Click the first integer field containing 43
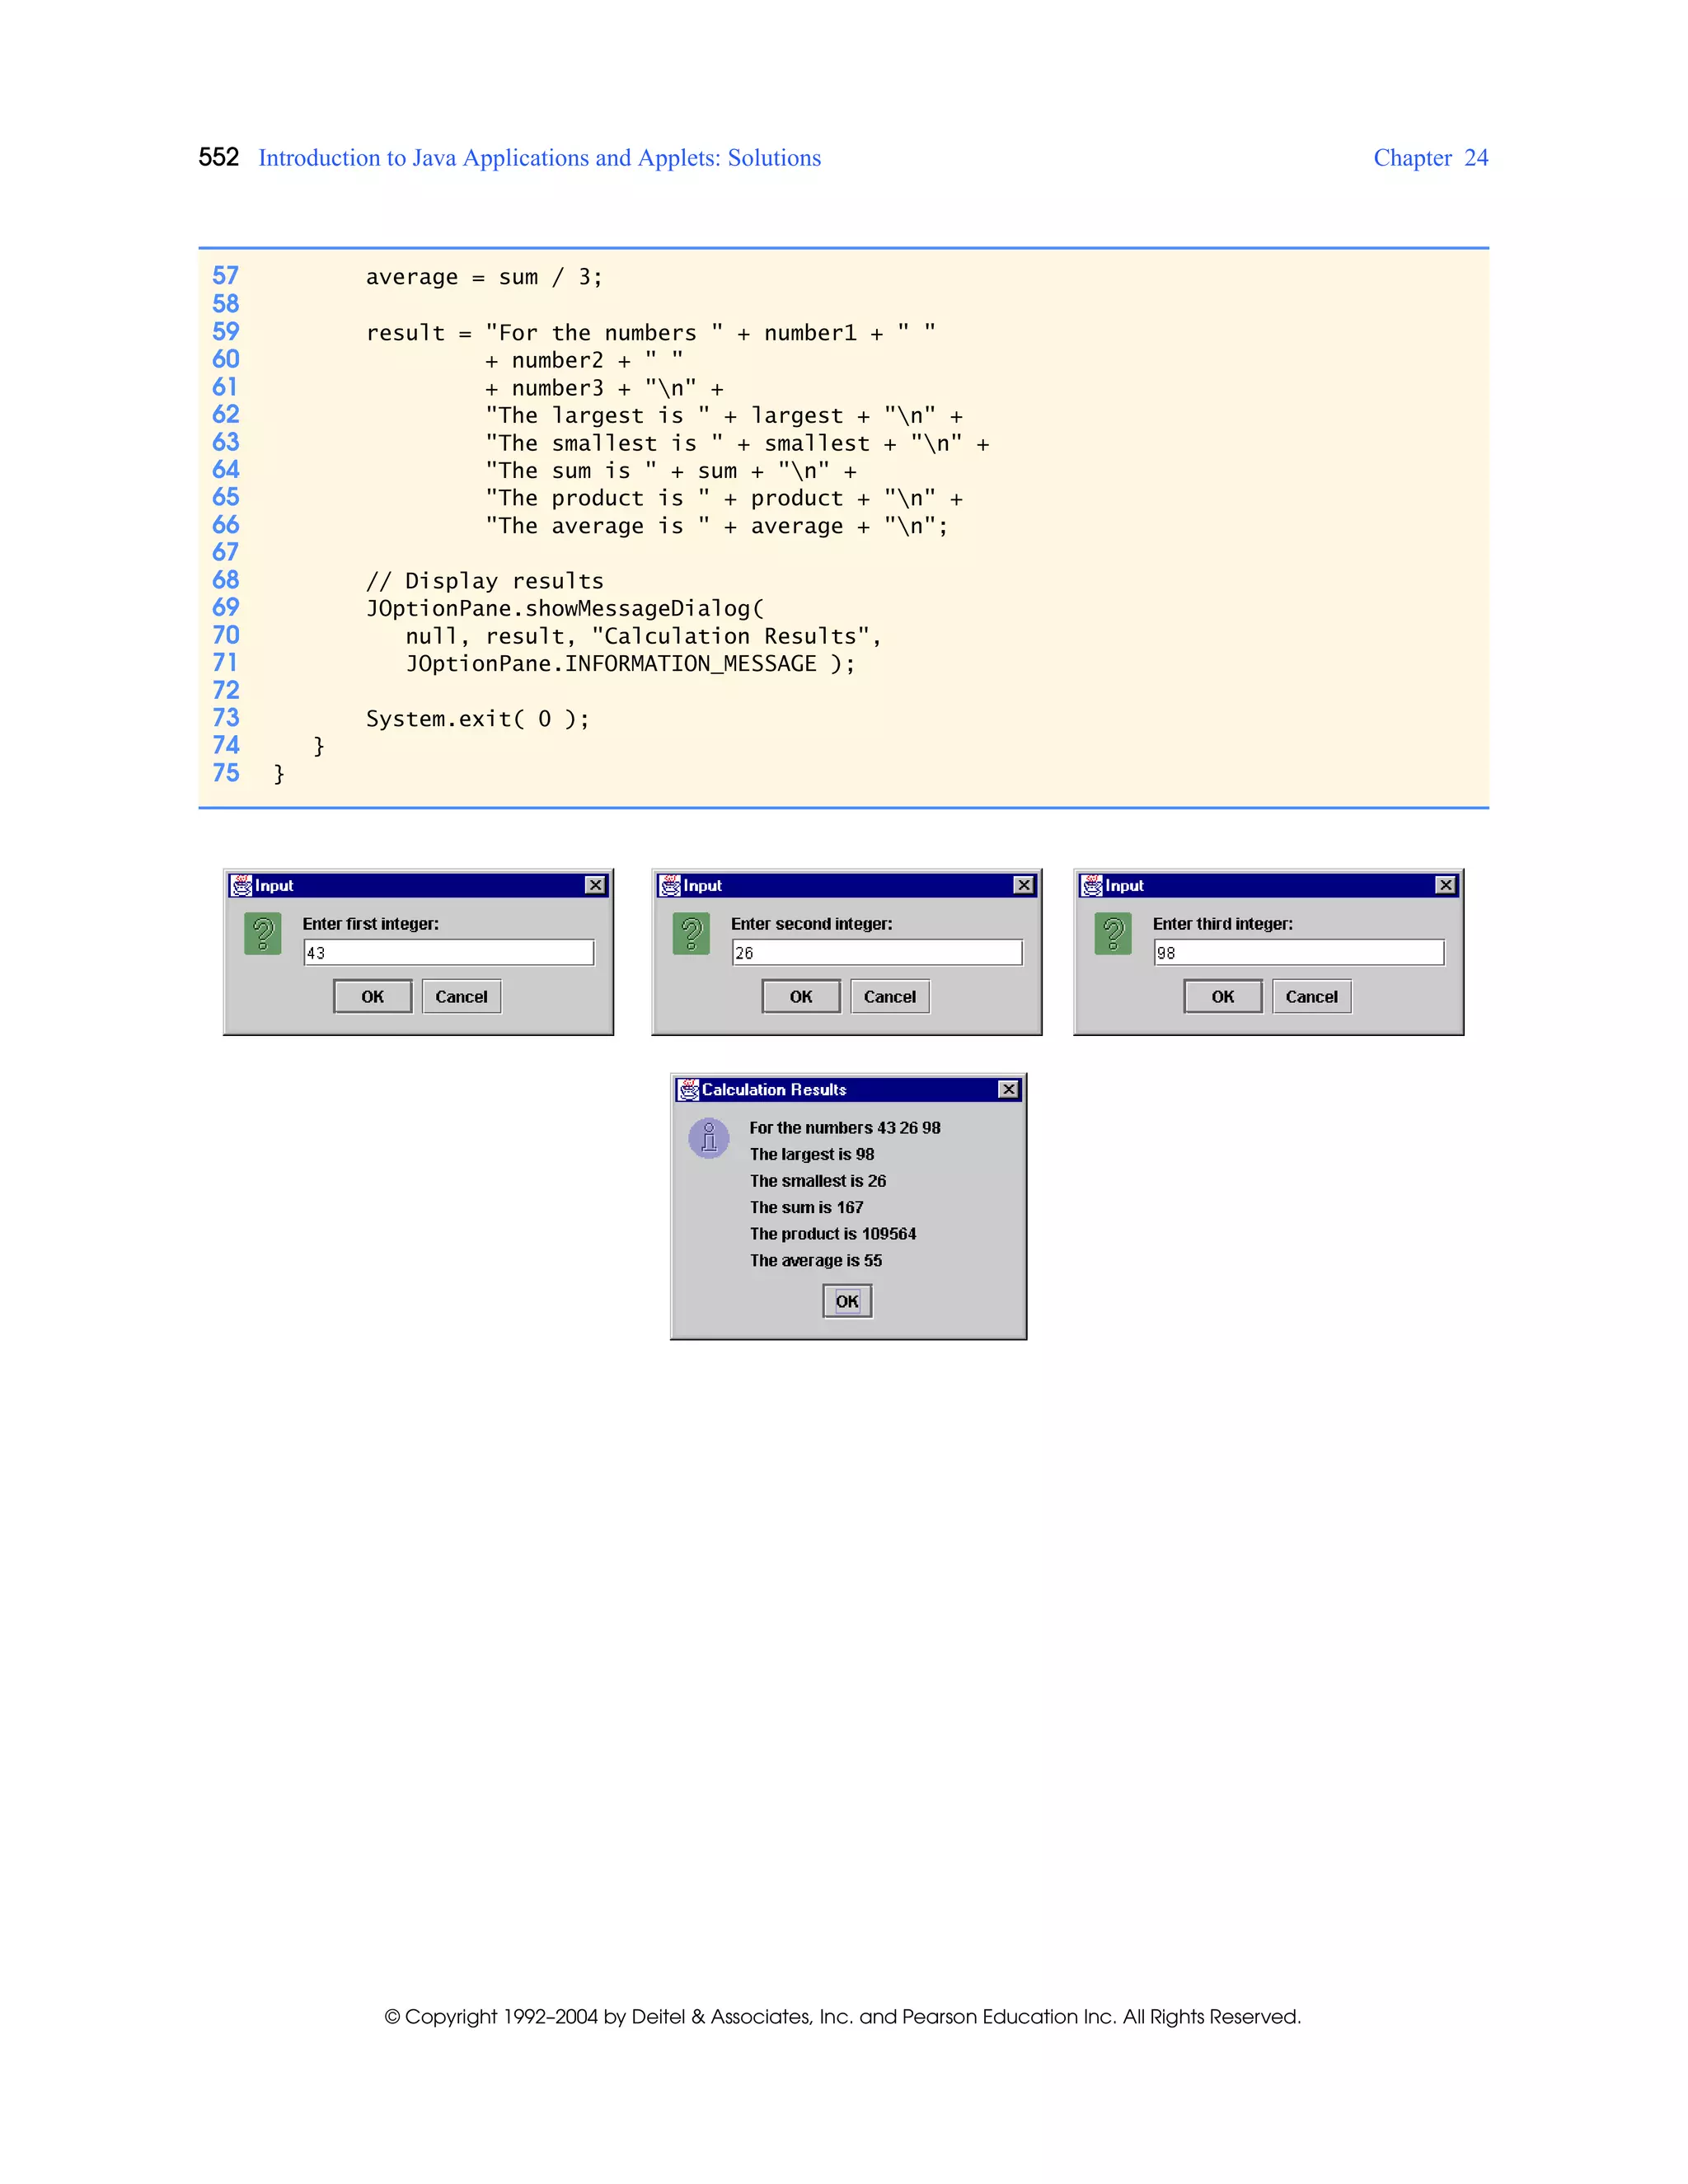Image resolution: width=1688 pixels, height=2184 pixels. [x=449, y=953]
